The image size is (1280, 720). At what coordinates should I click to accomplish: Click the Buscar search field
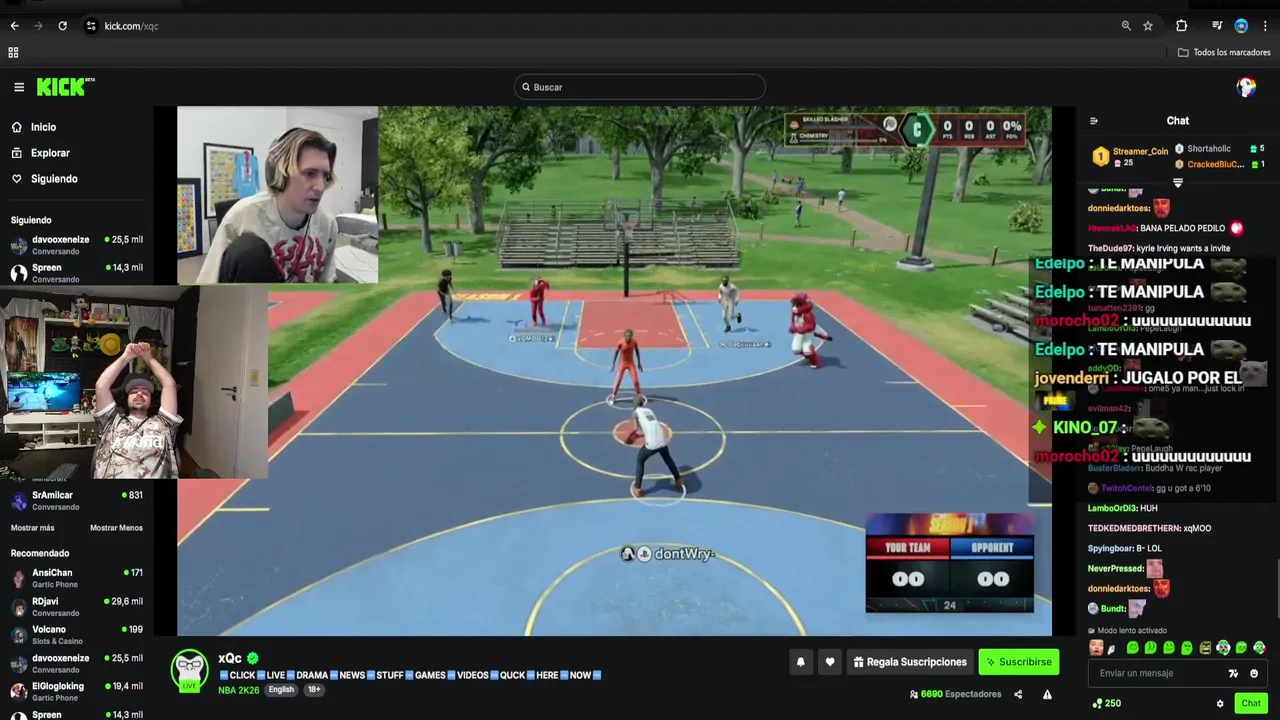pyautogui.click(x=640, y=87)
